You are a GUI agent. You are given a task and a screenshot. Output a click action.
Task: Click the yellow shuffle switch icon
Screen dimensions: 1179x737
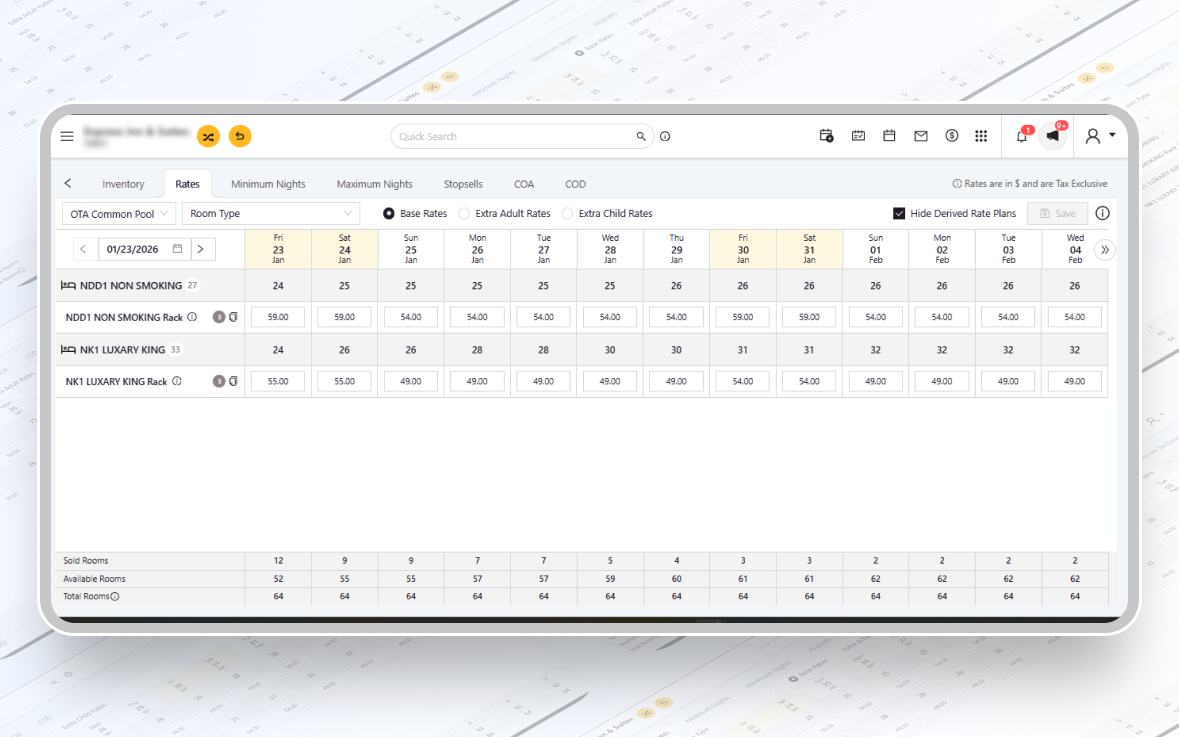point(208,136)
